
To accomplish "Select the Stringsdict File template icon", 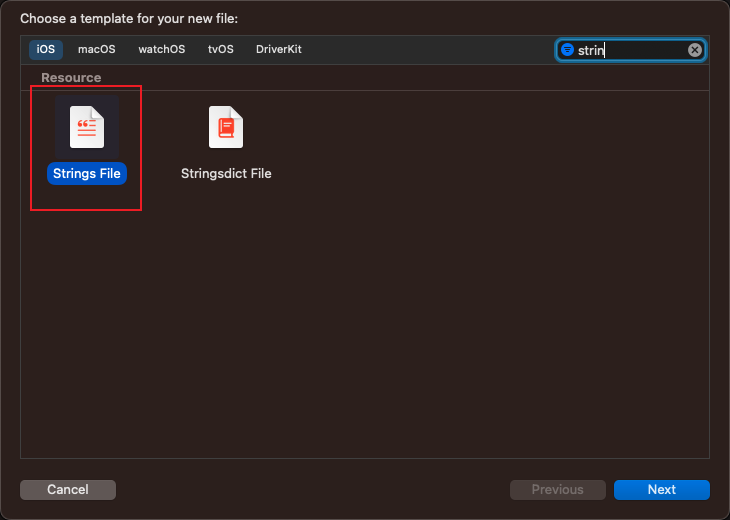I will (x=226, y=127).
